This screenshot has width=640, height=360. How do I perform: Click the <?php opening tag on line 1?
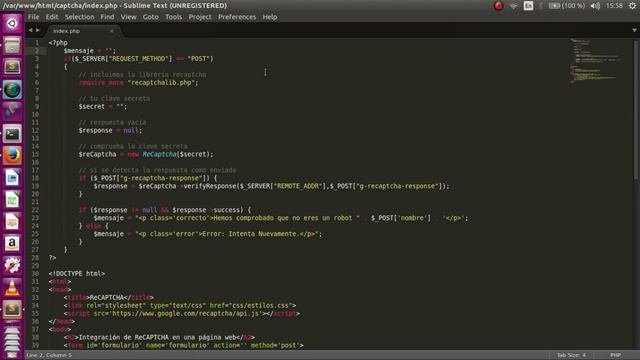coord(58,42)
